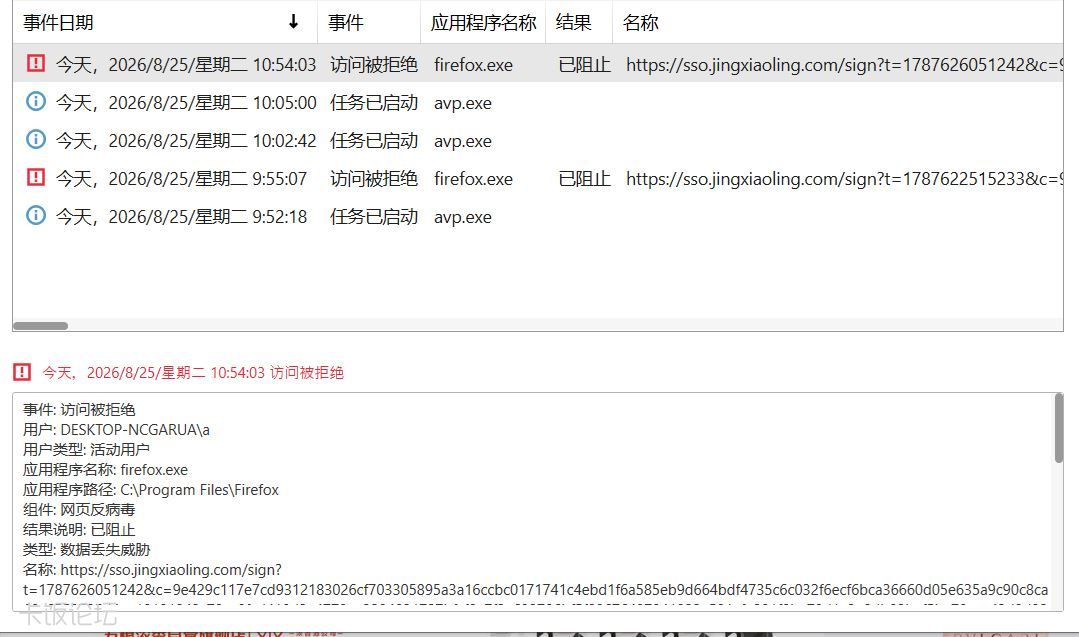Image resolution: width=1079 pixels, height=637 pixels.
Task: Select the event dated 9:52:18
Action: [x=538, y=217]
